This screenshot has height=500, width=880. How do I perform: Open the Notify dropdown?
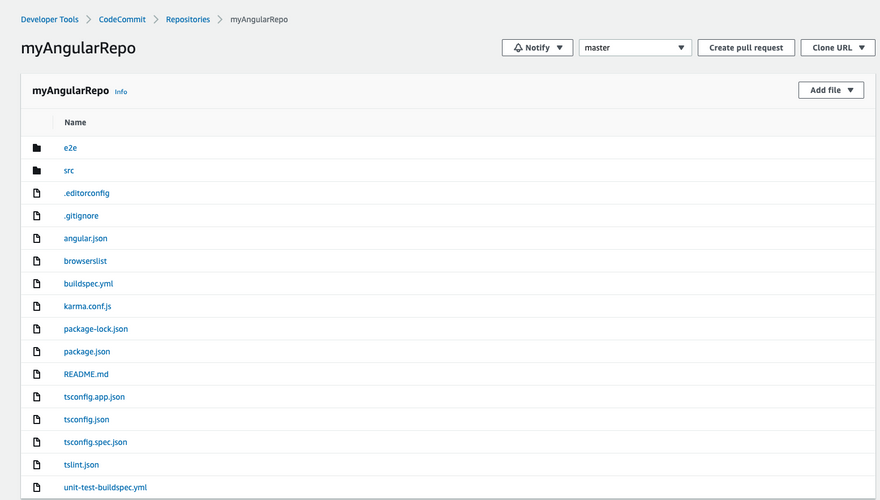(537, 48)
